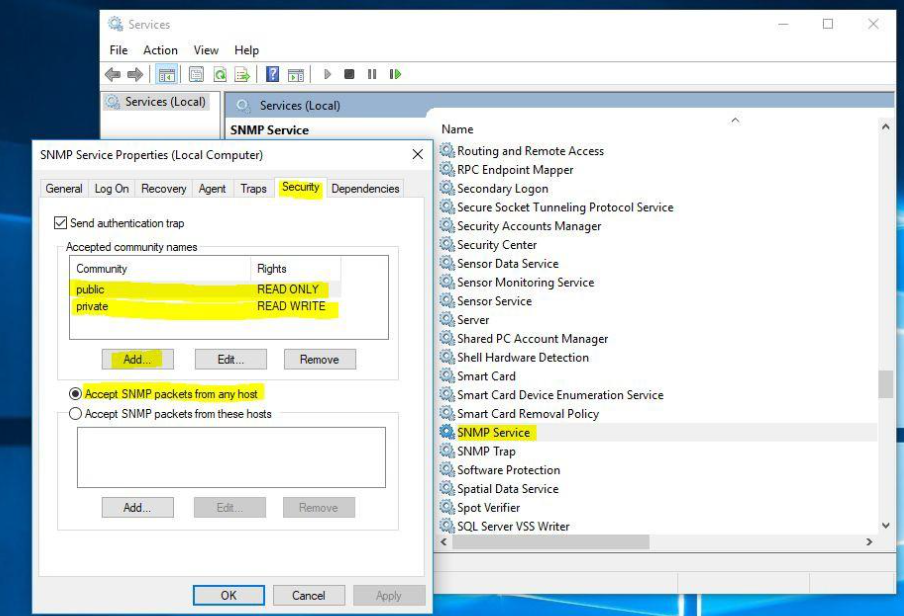Click the Refresh toolbar icon
Image resolution: width=904 pixels, height=616 pixels.
220,74
